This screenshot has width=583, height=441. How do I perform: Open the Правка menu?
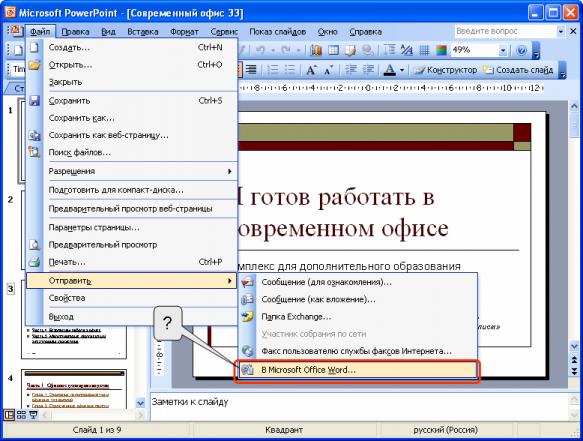point(75,32)
